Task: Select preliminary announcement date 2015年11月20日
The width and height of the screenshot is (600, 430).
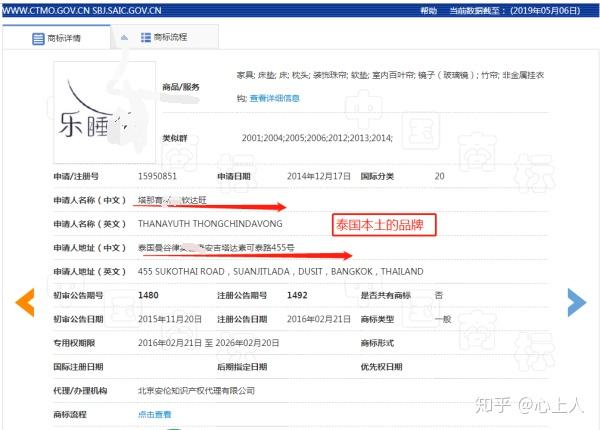Action: 170,319
